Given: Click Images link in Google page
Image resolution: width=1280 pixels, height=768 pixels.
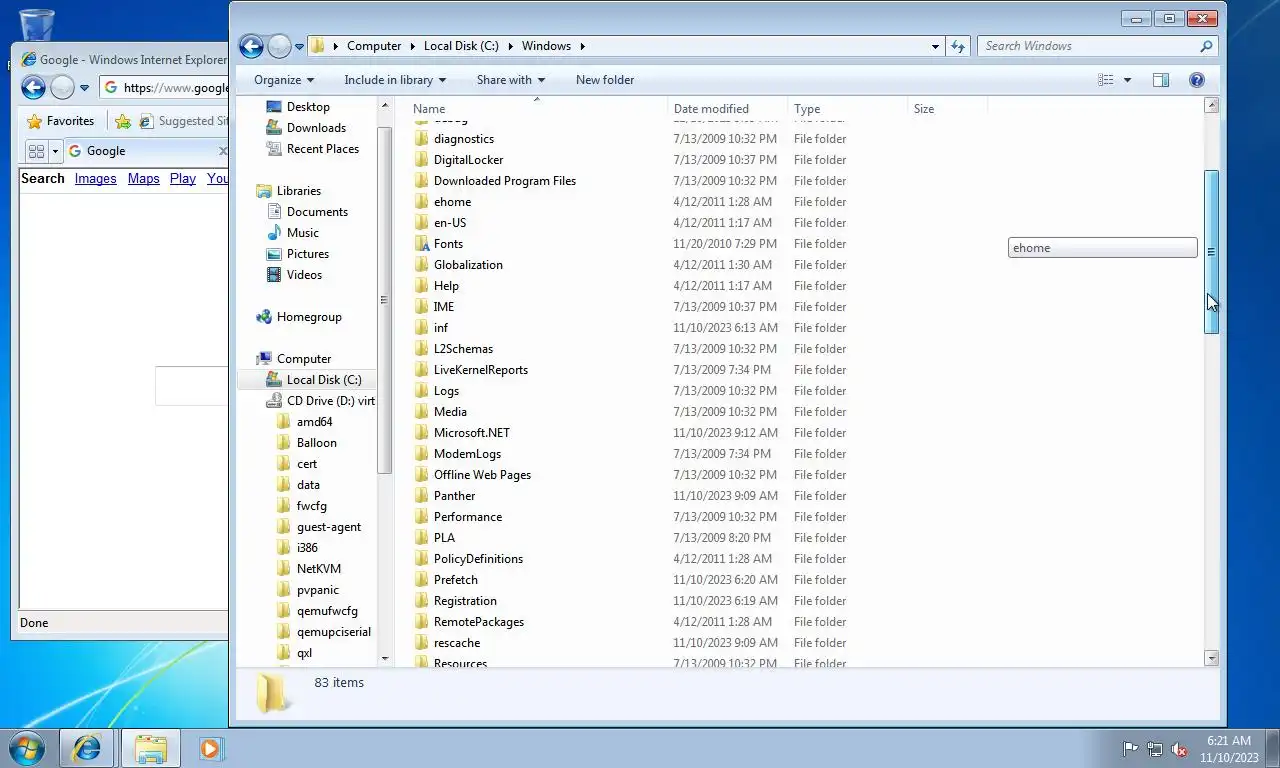Looking at the screenshot, I should 95,178.
